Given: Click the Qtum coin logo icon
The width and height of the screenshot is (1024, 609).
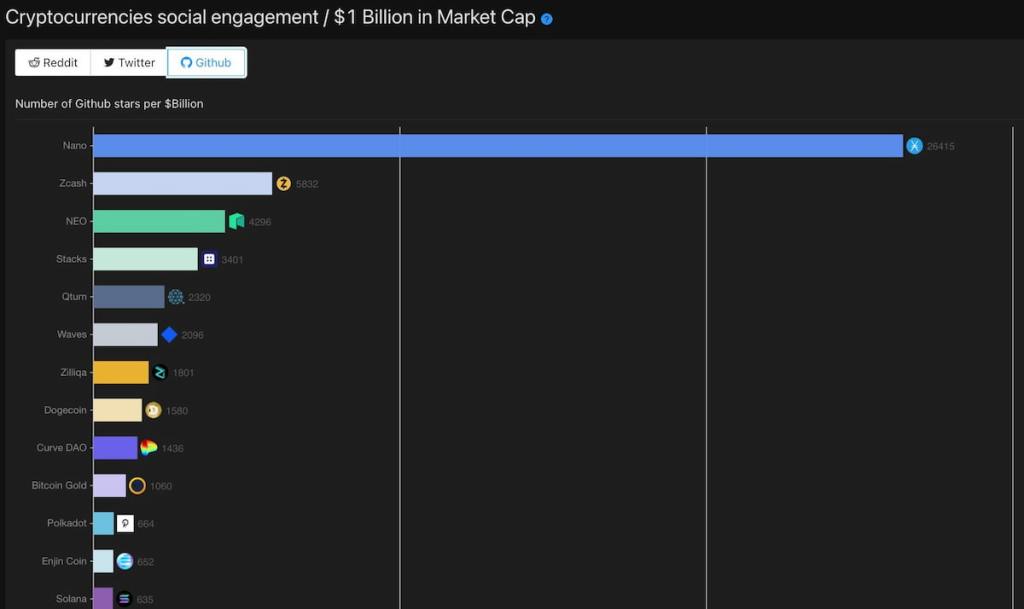Looking at the screenshot, I should pos(176,297).
